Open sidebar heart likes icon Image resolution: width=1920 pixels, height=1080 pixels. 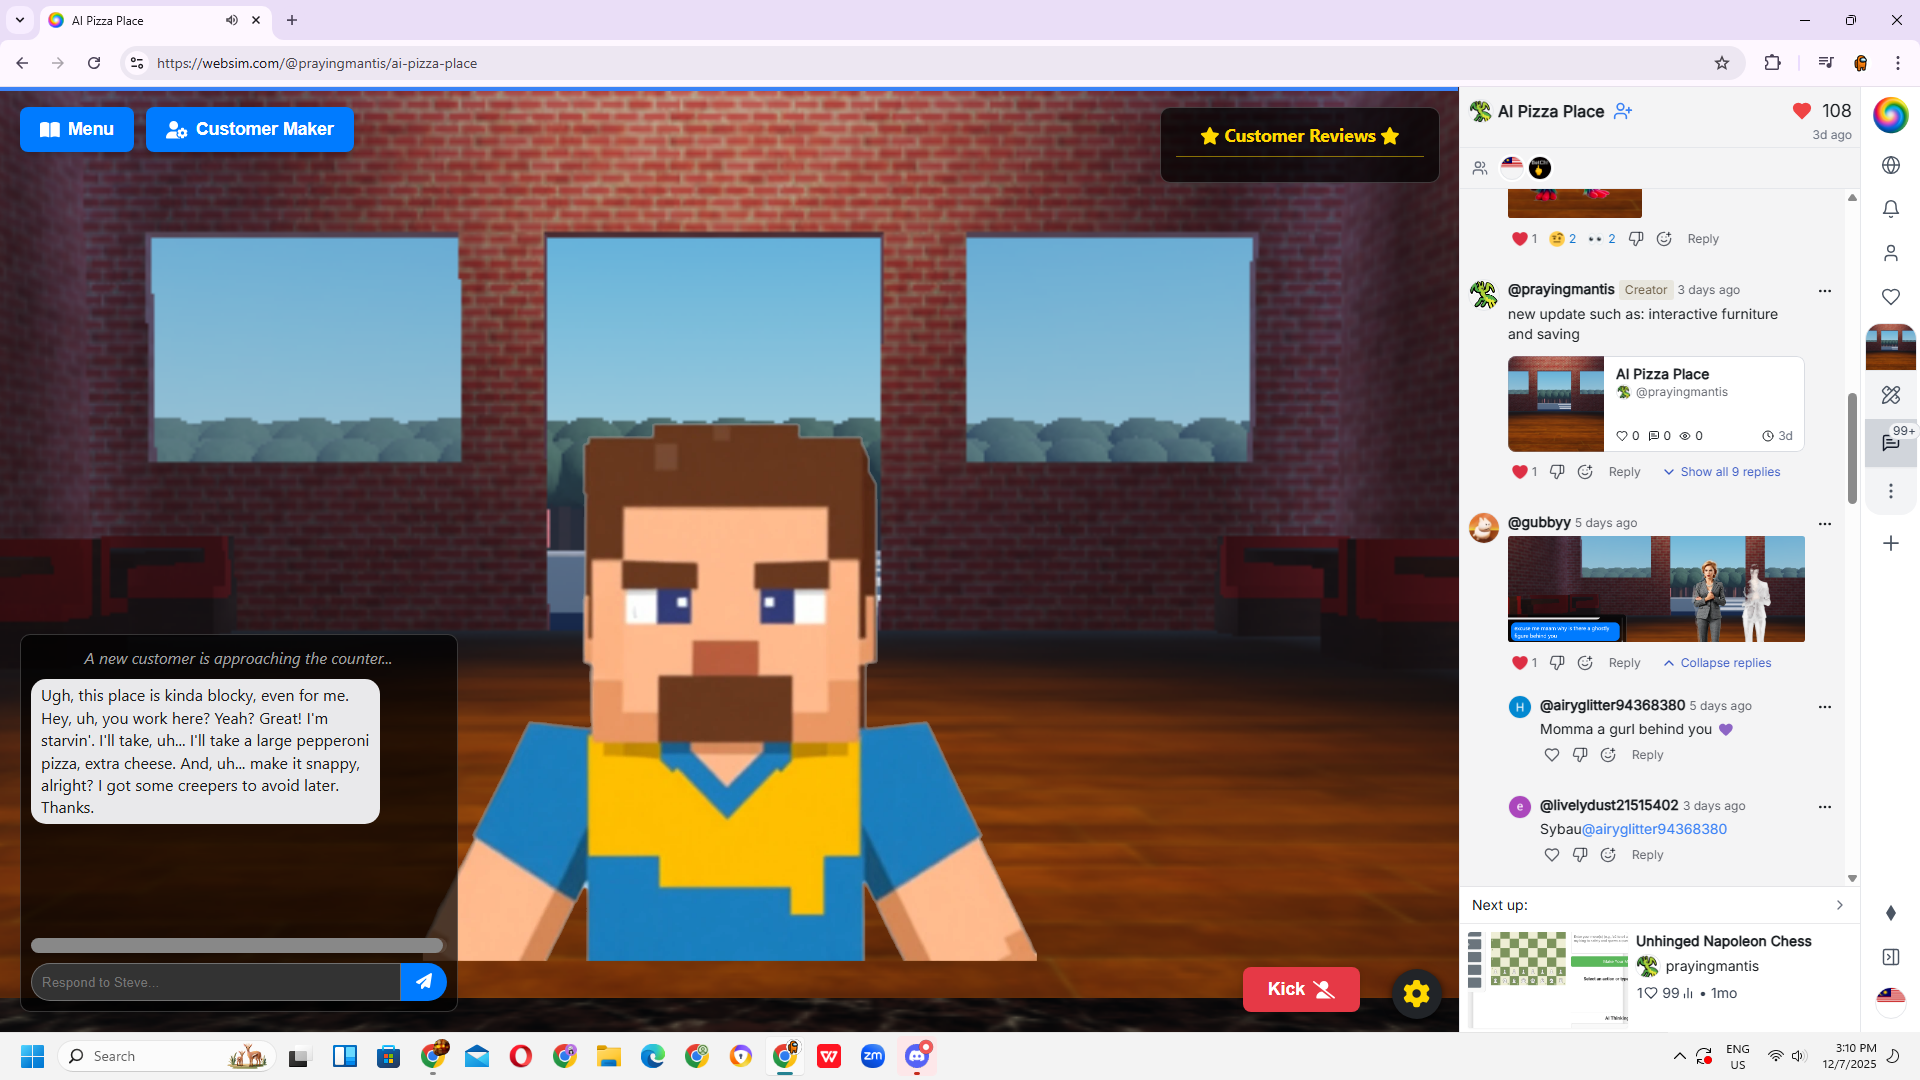tap(1890, 297)
